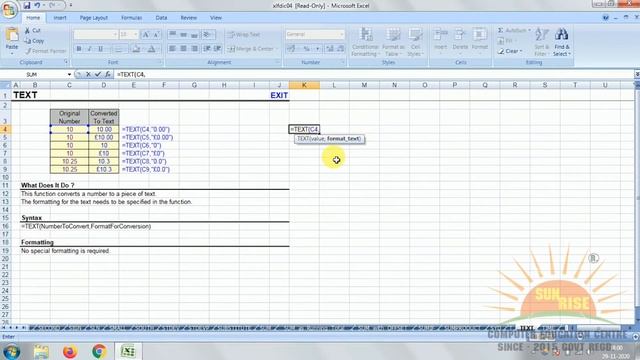The width and height of the screenshot is (640, 360).
Task: Click the Undo arrow in Quick Access
Action: [37, 5]
